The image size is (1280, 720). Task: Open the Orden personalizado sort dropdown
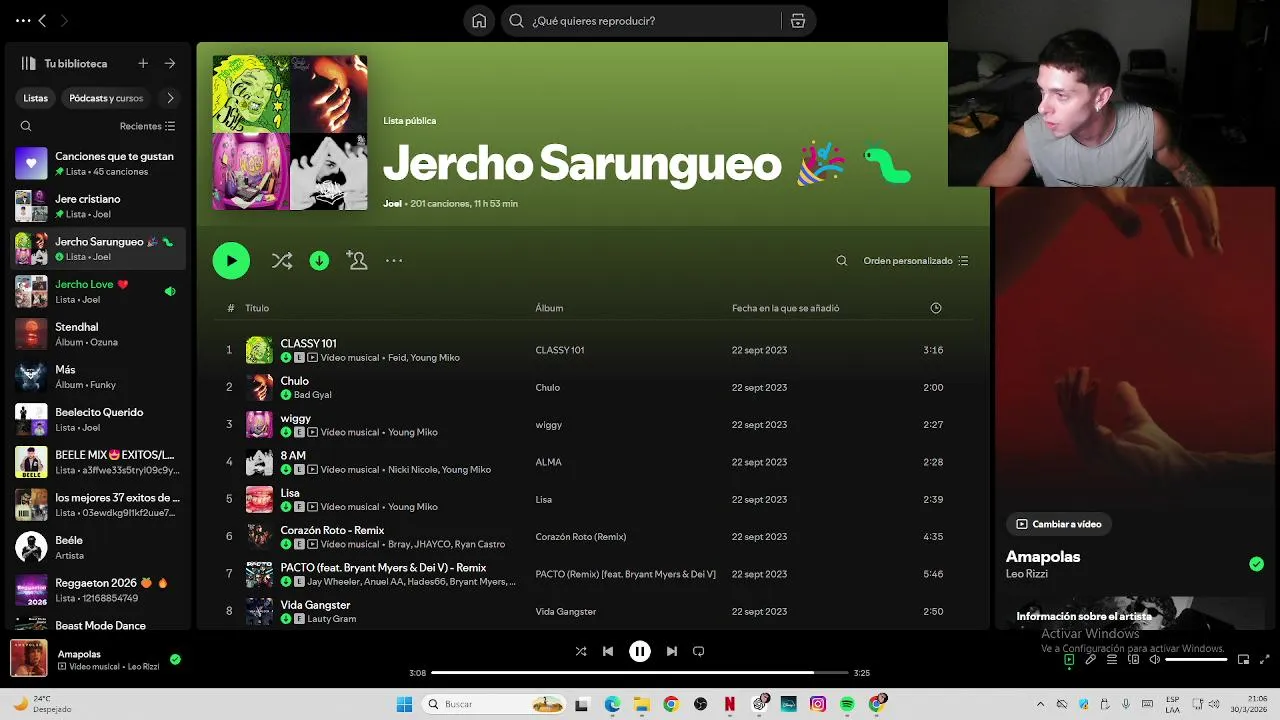coord(916,261)
